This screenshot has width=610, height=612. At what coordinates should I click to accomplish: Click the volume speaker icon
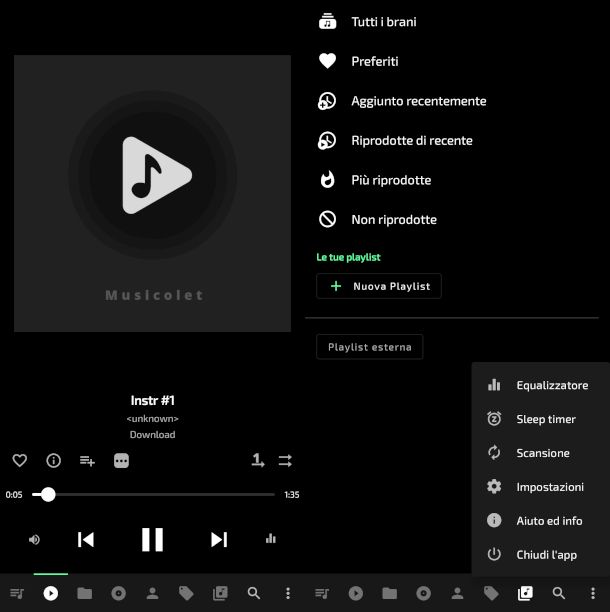point(35,540)
